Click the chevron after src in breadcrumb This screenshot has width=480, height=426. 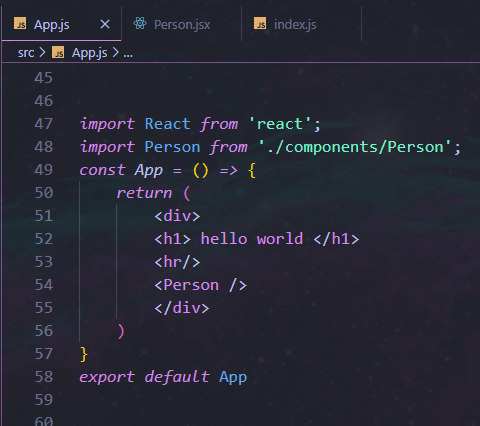tap(42, 52)
